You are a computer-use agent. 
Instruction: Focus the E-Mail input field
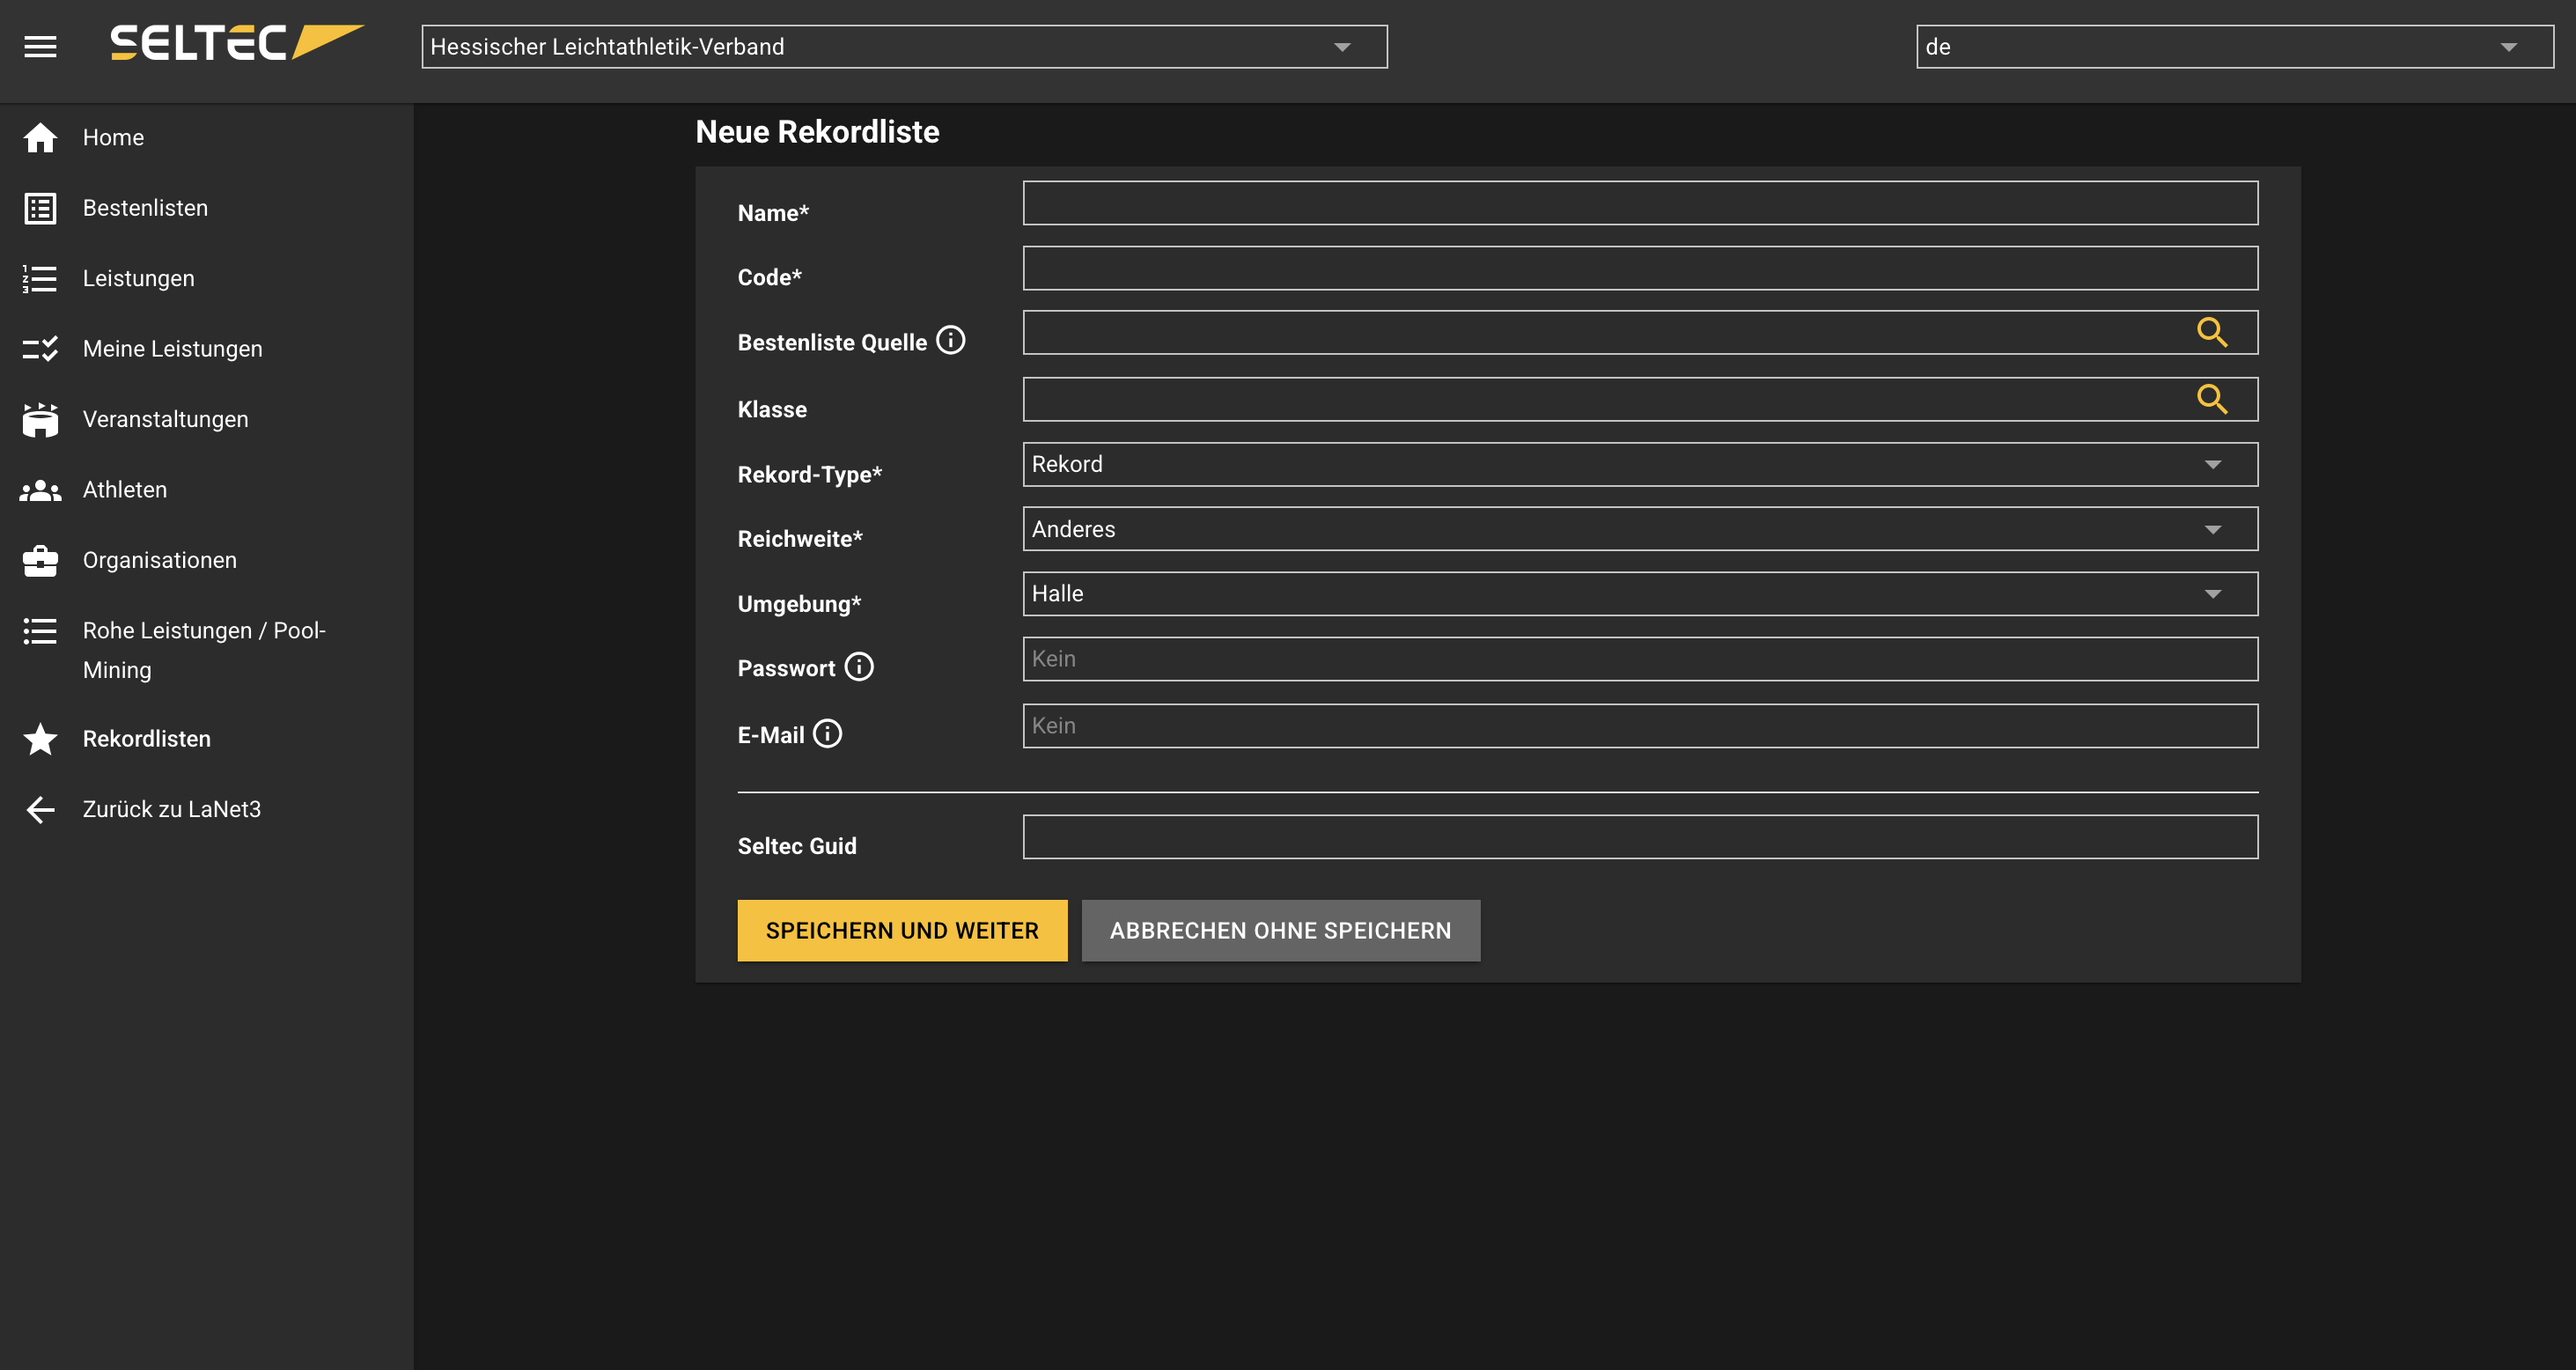coord(1640,726)
